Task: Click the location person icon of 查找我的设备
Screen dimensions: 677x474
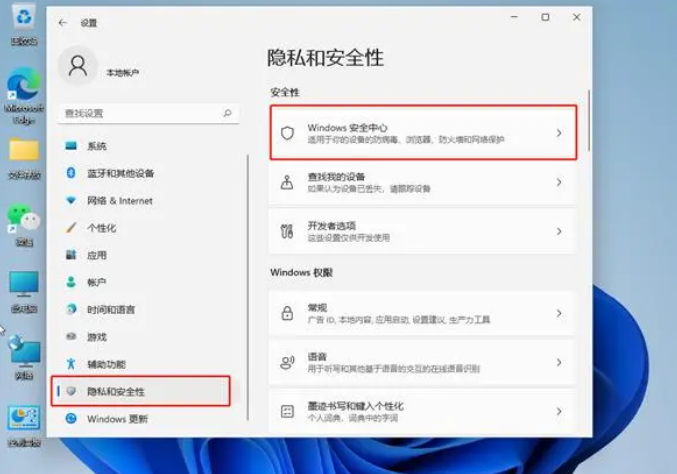Action: pyautogui.click(x=287, y=182)
